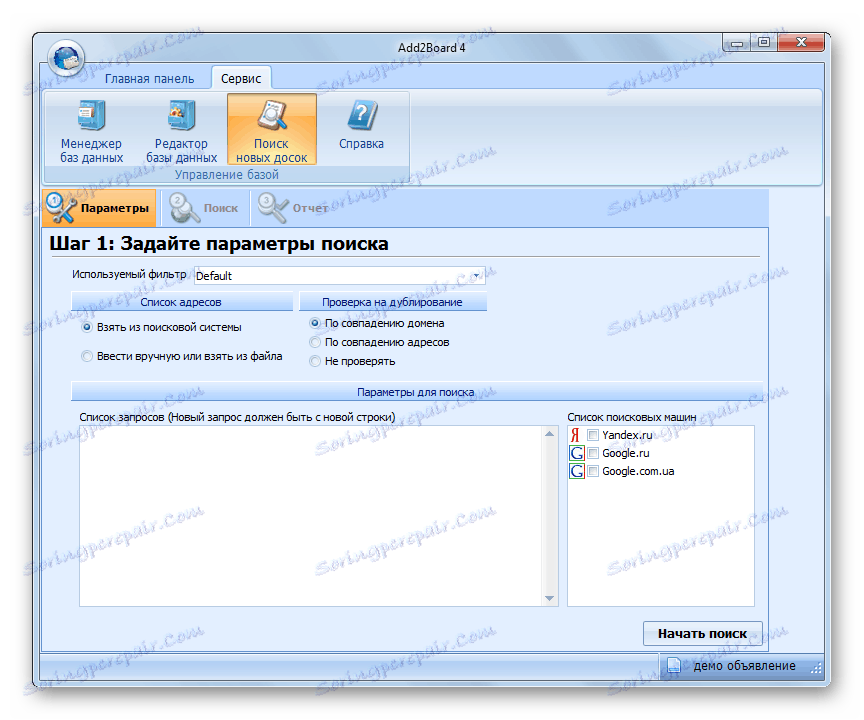Launch Редактор базы данных editor
Screen dimensions: 864x720
pyautogui.click(x=181, y=131)
